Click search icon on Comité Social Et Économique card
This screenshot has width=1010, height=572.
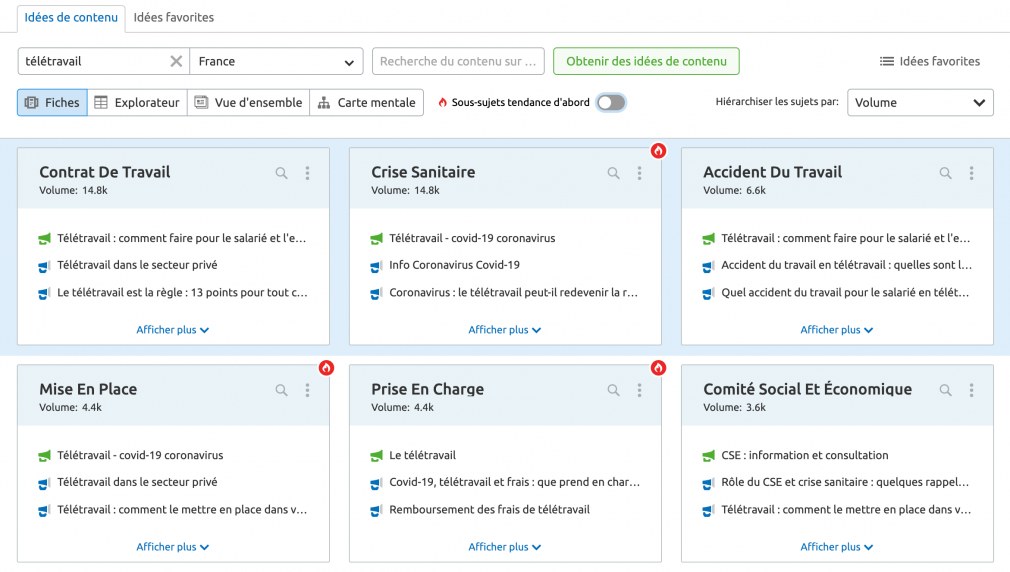pos(946,390)
